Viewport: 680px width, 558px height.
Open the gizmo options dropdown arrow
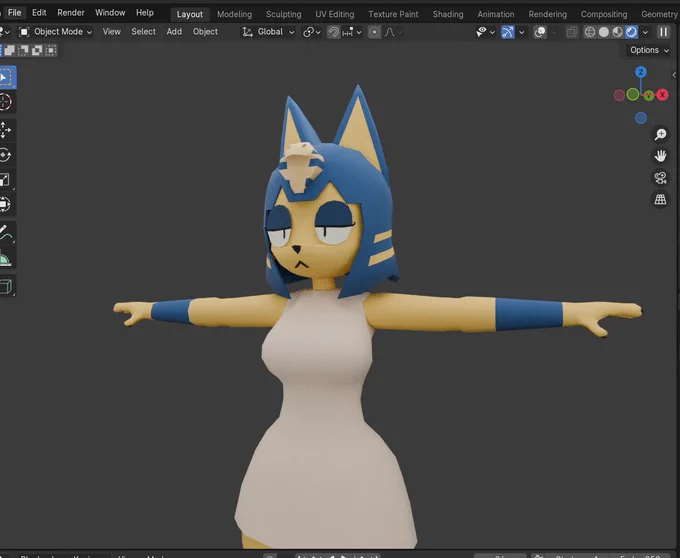coord(521,32)
